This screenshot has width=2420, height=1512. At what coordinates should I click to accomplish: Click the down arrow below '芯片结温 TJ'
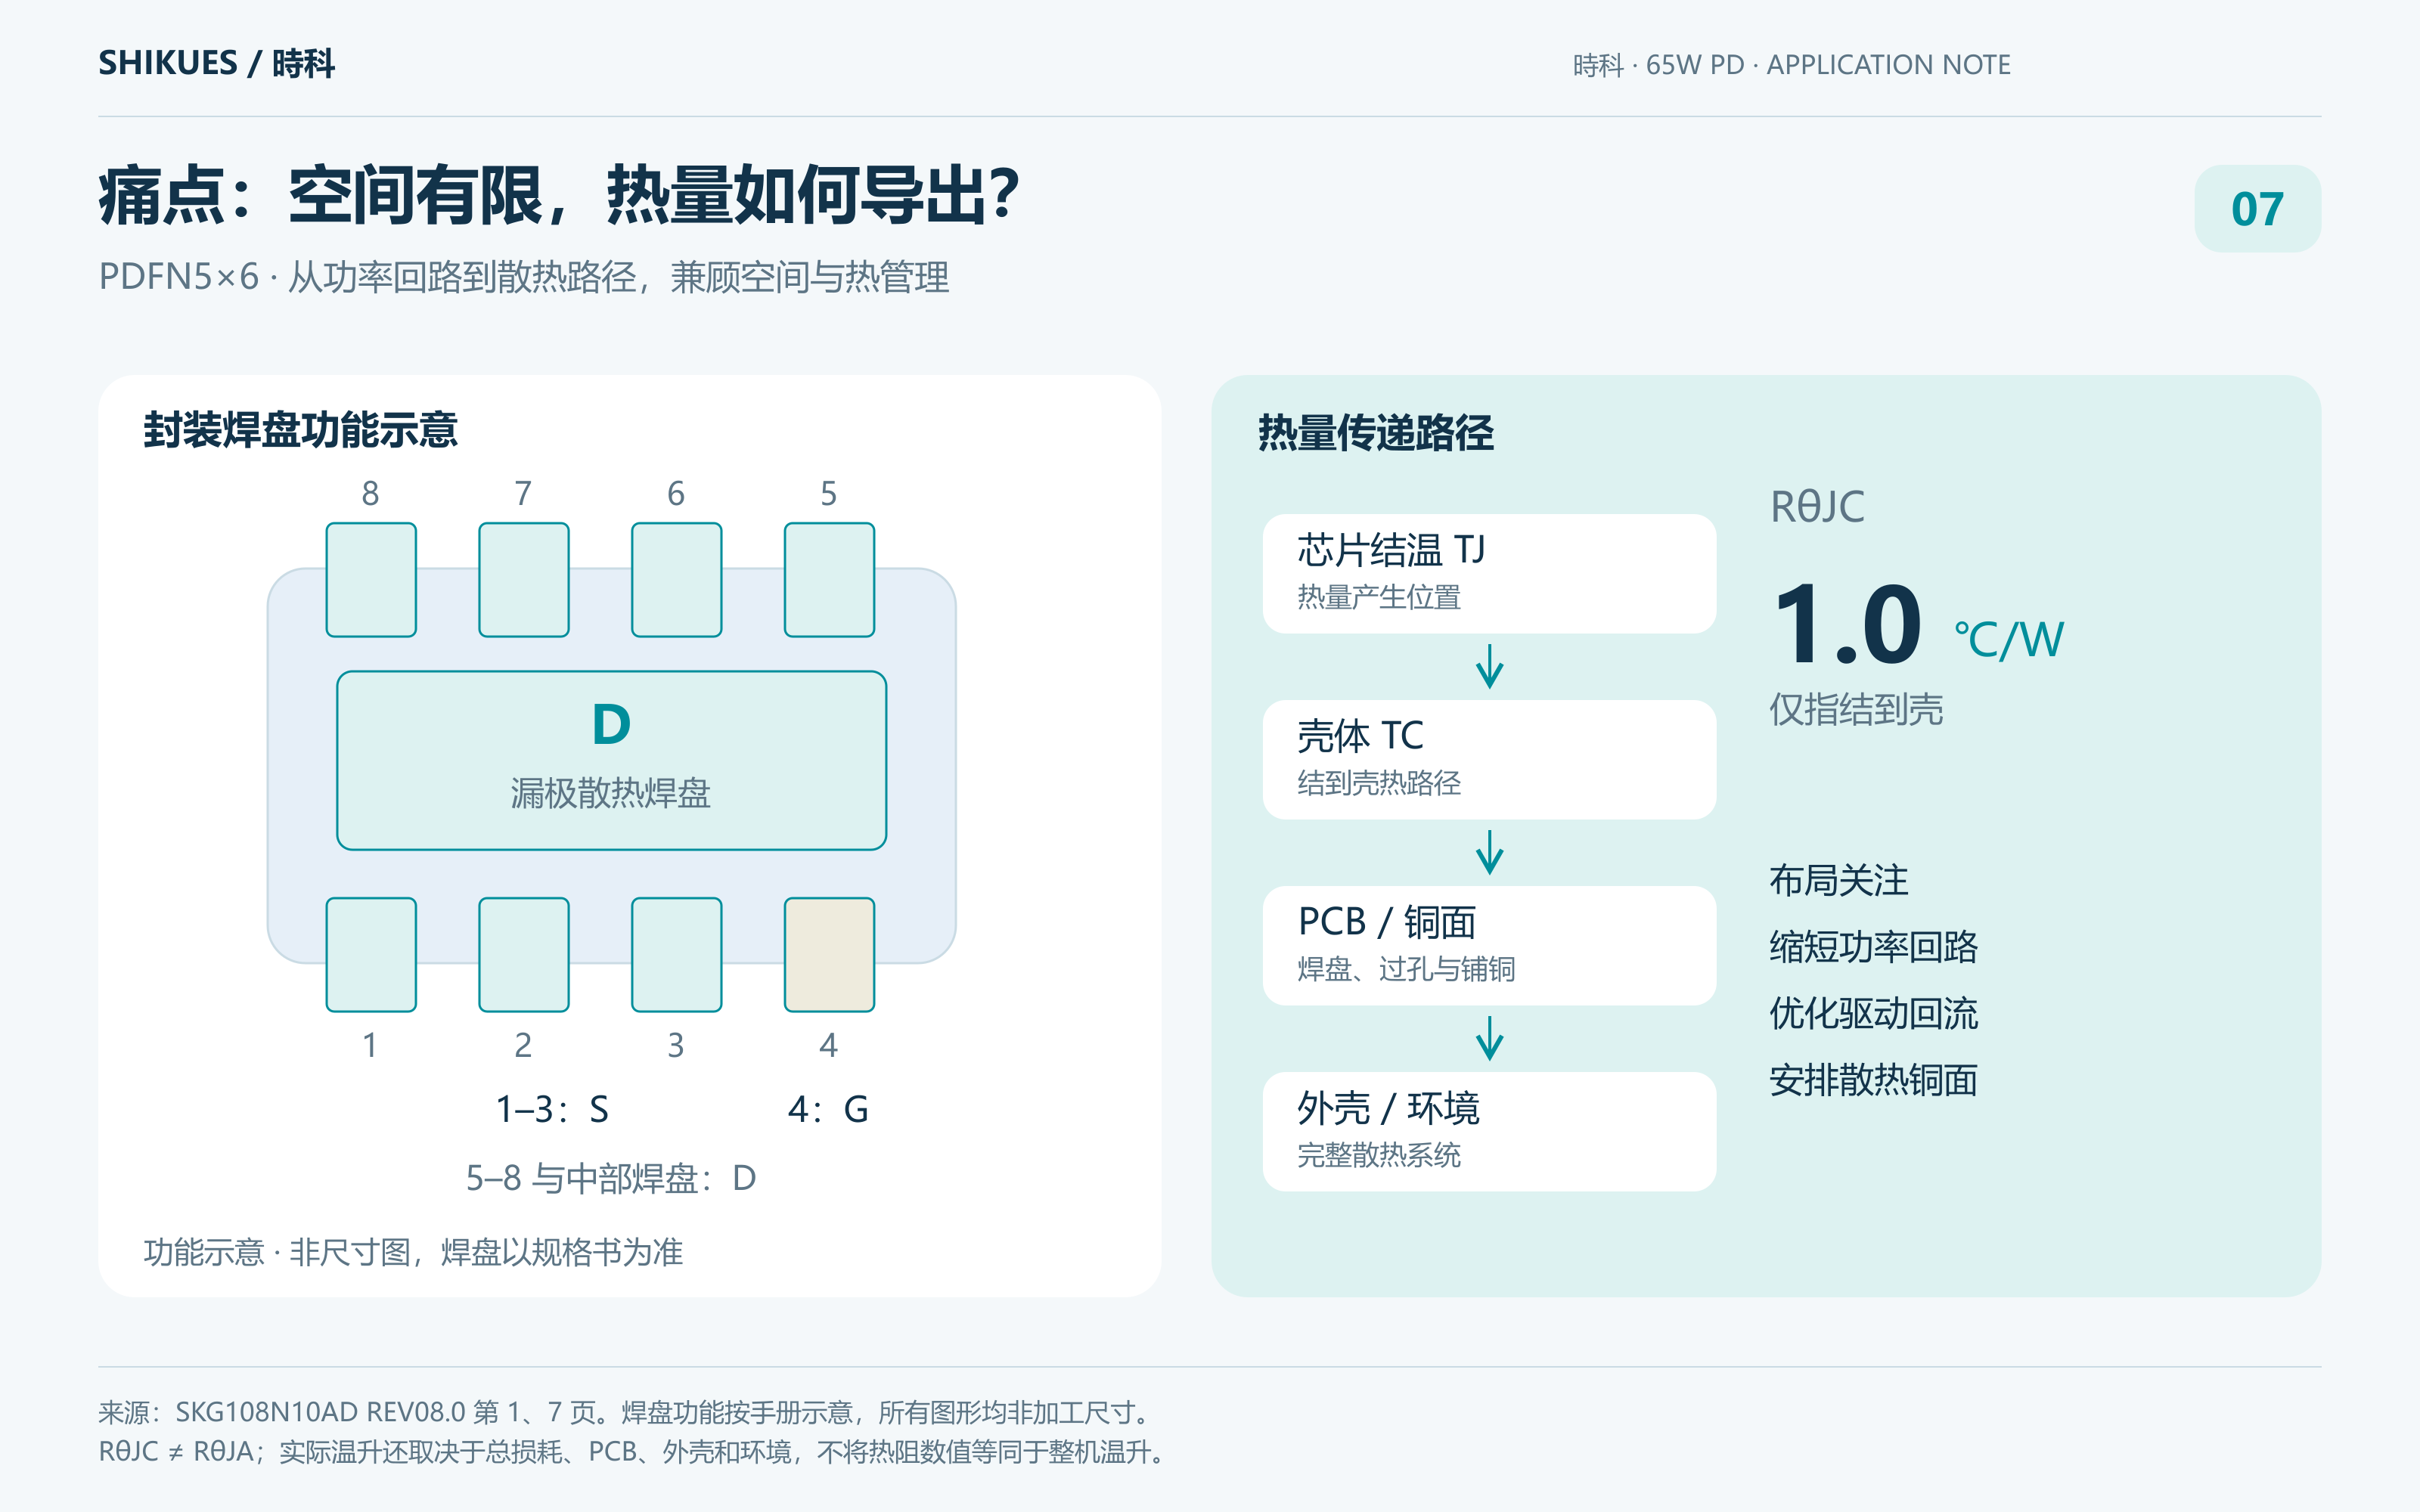click(1489, 666)
